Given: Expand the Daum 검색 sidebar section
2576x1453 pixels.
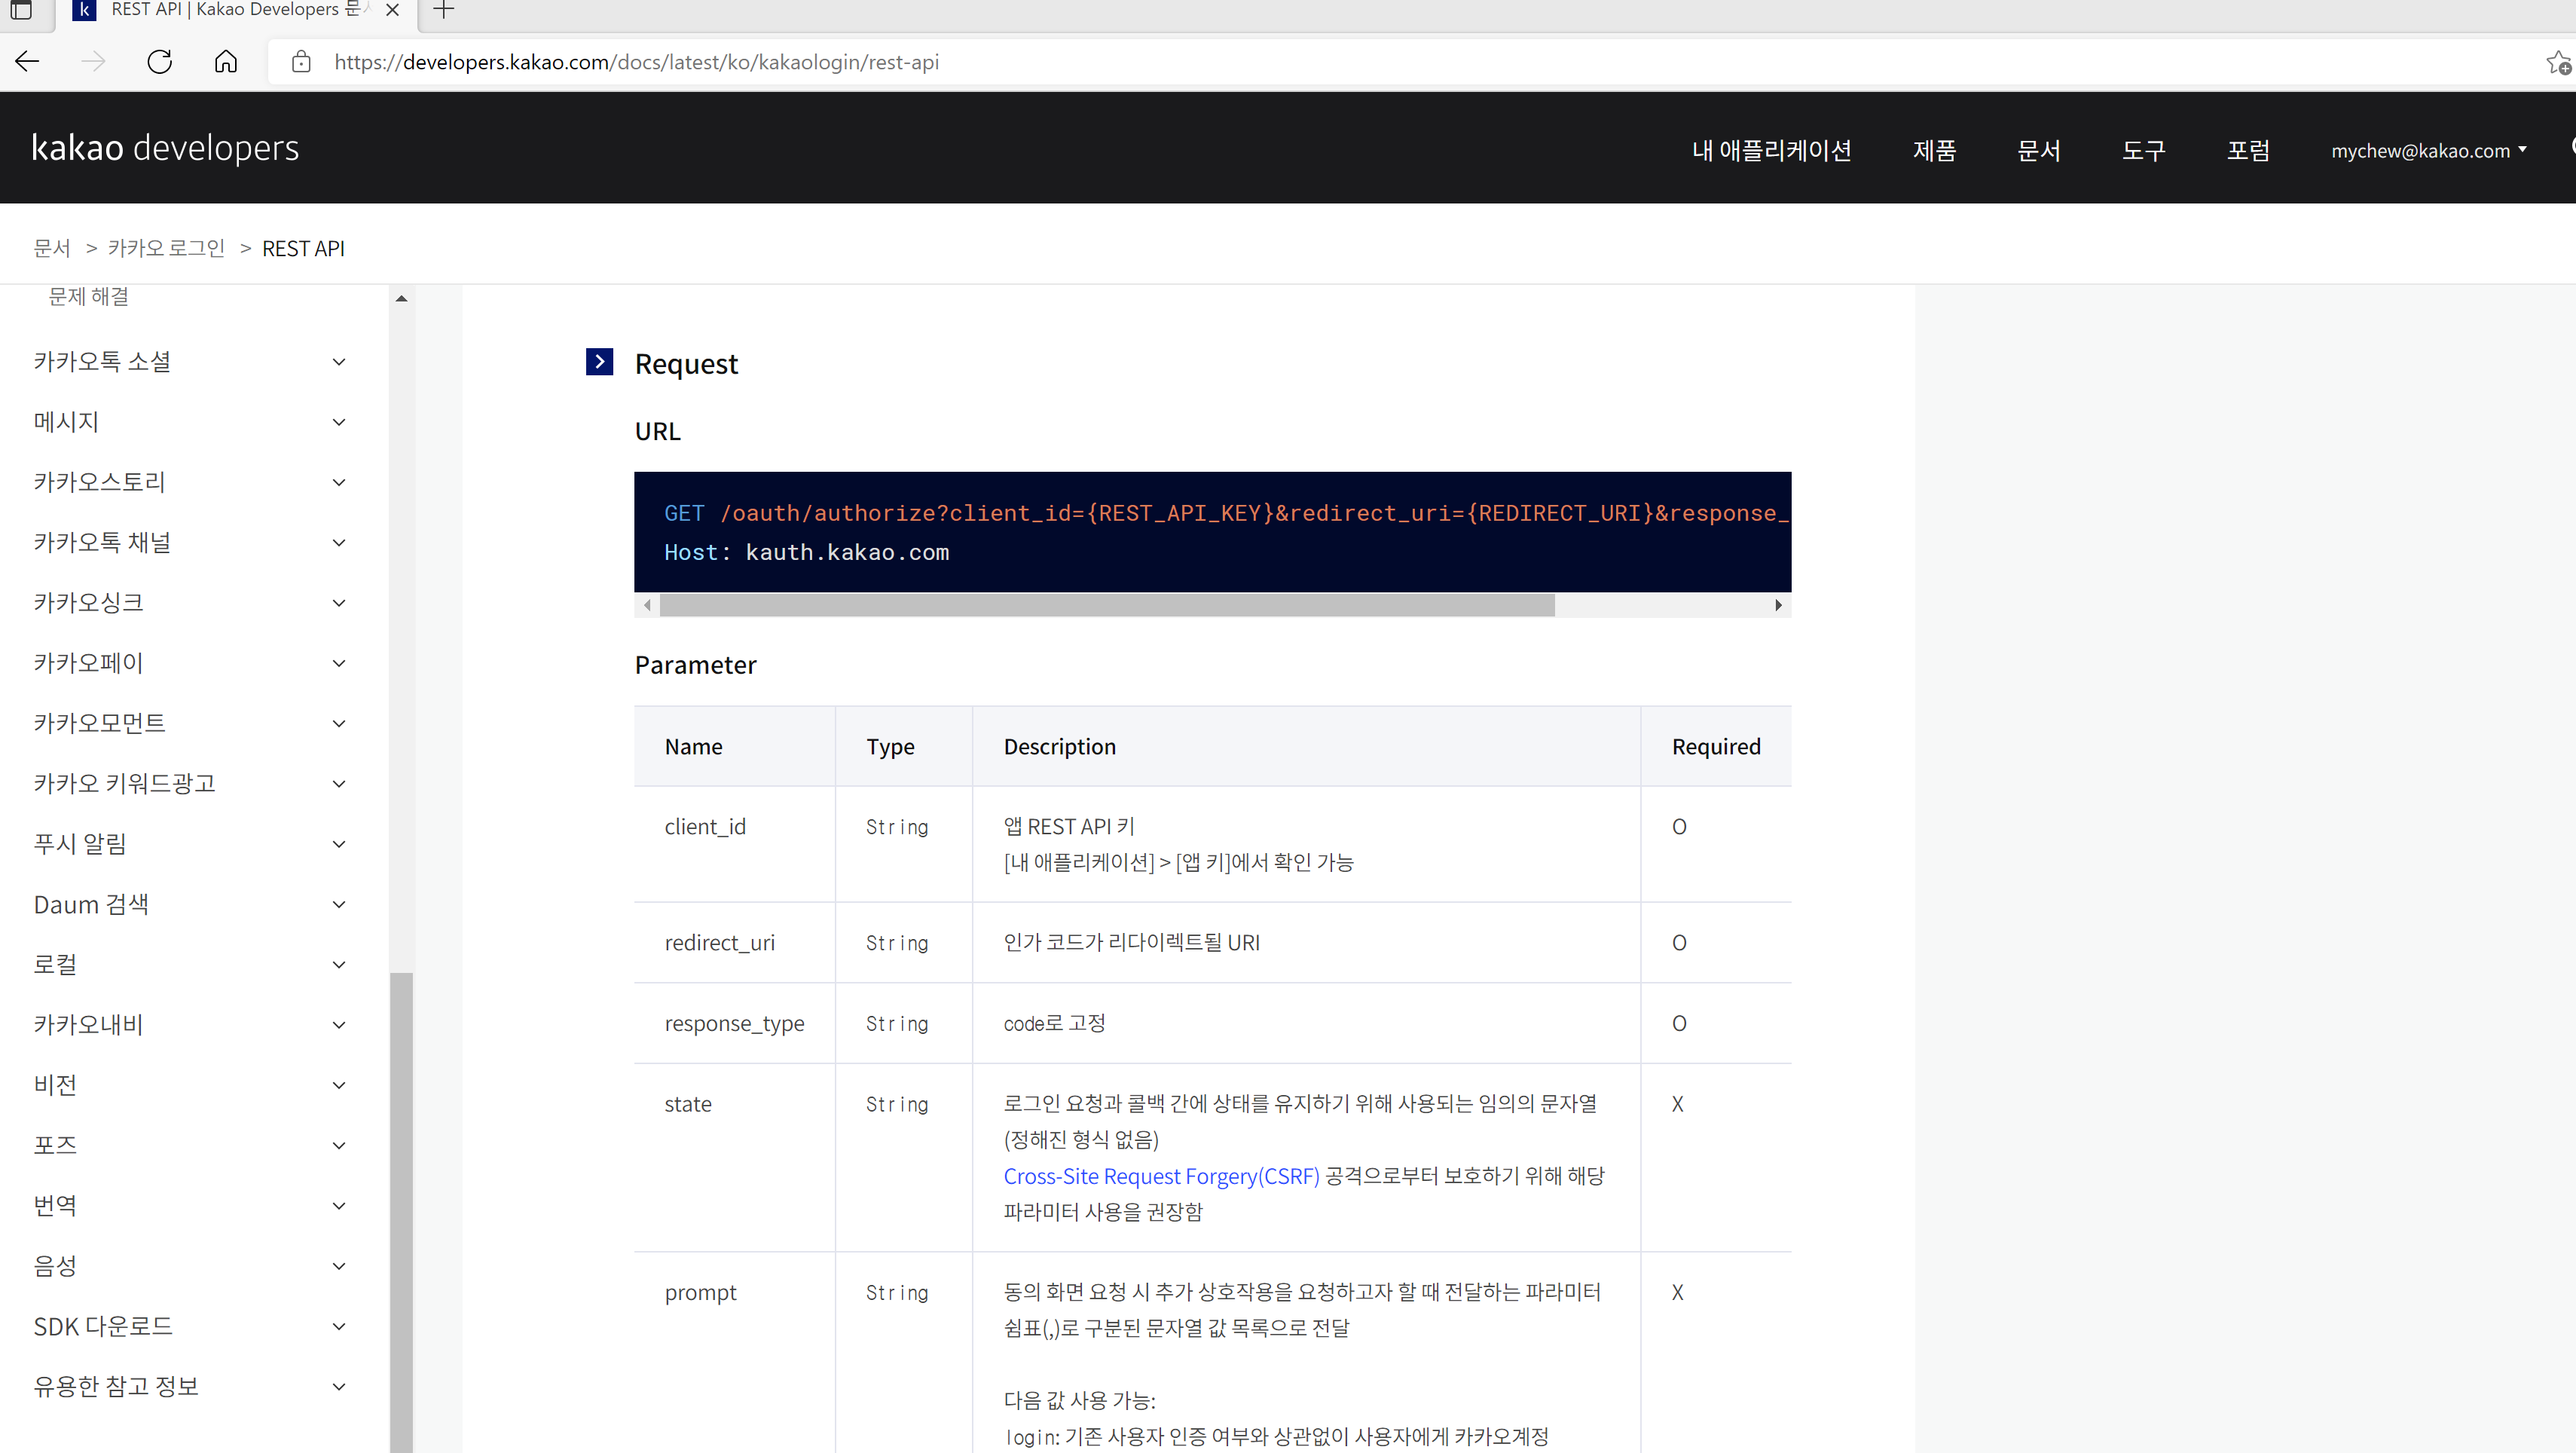Looking at the screenshot, I should [338, 905].
